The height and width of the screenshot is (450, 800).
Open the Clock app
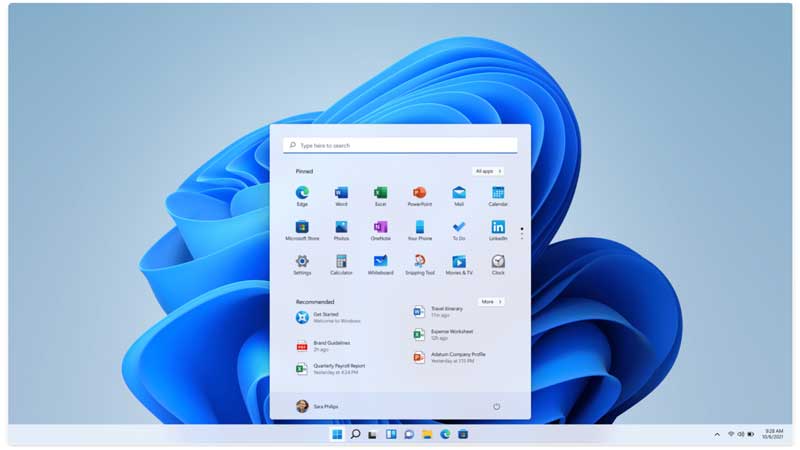[x=498, y=264]
